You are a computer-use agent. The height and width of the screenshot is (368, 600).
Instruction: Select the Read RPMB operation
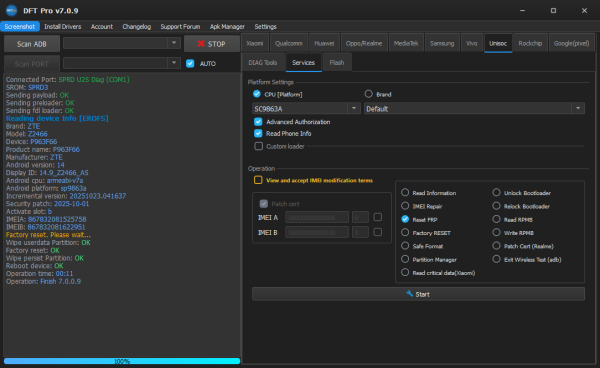tap(496, 219)
